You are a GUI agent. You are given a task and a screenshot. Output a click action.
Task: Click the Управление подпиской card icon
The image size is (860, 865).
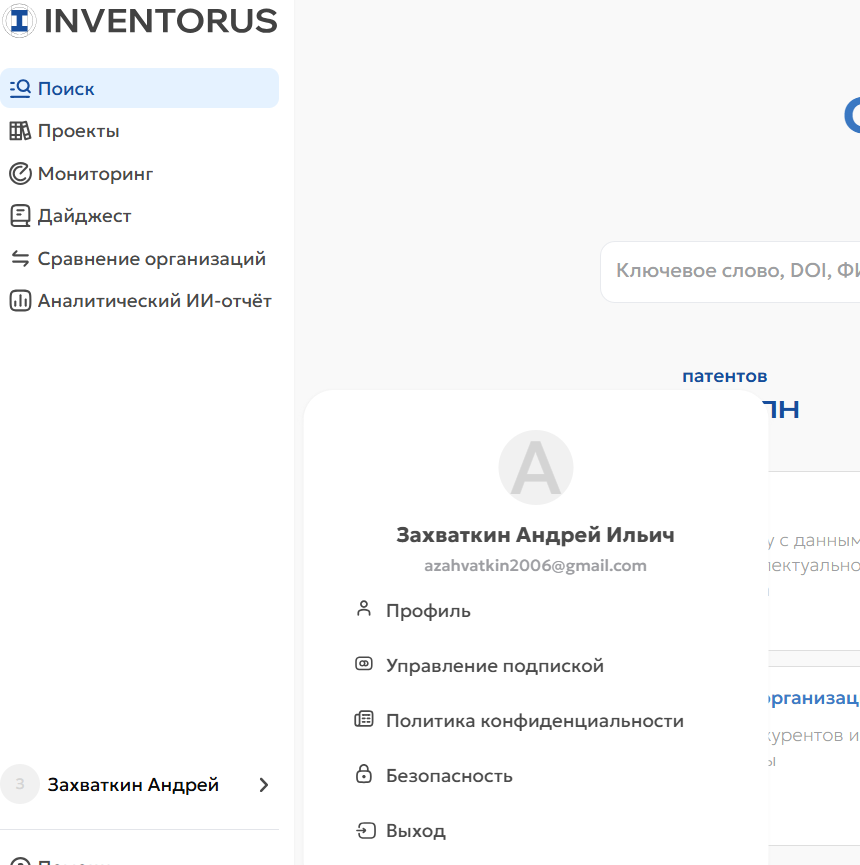coord(364,664)
